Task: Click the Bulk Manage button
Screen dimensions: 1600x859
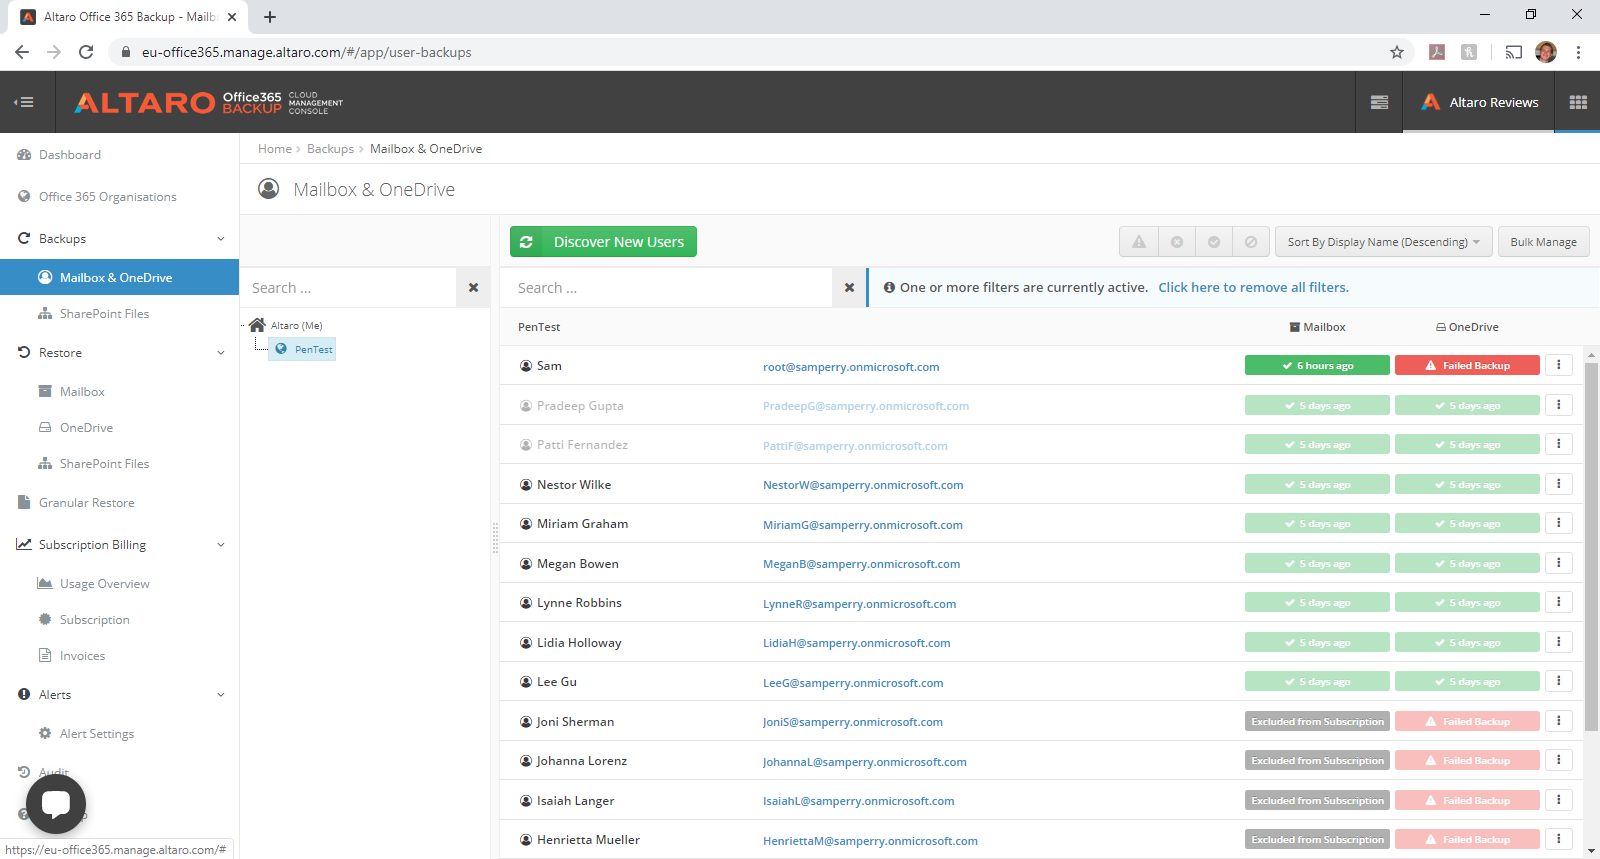Action: 1543,242
